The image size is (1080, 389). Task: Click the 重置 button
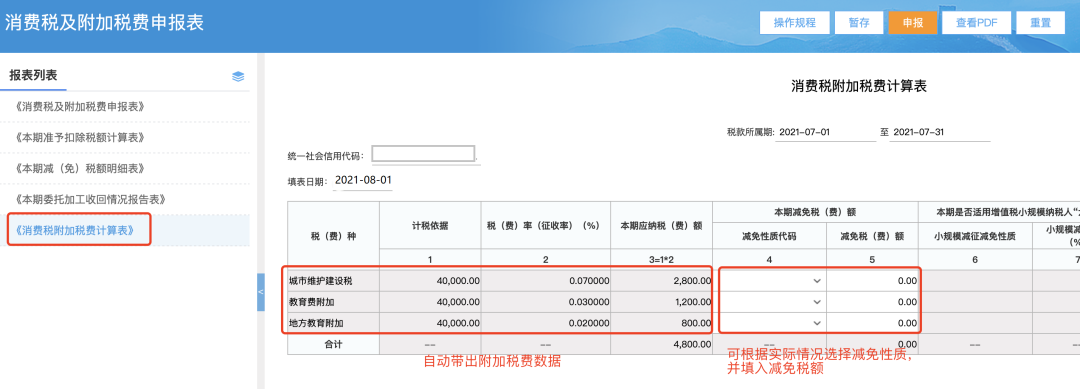(1040, 22)
